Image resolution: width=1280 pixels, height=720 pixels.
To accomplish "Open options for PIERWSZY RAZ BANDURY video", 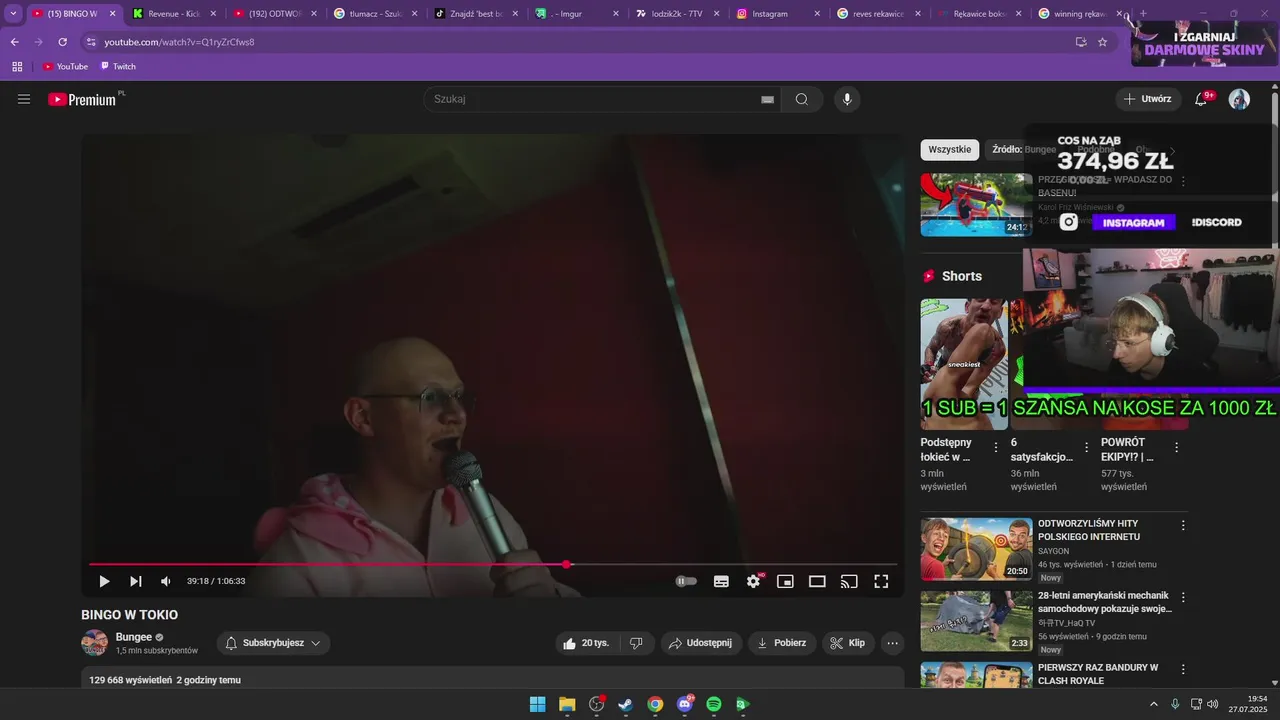I will tap(1183, 669).
